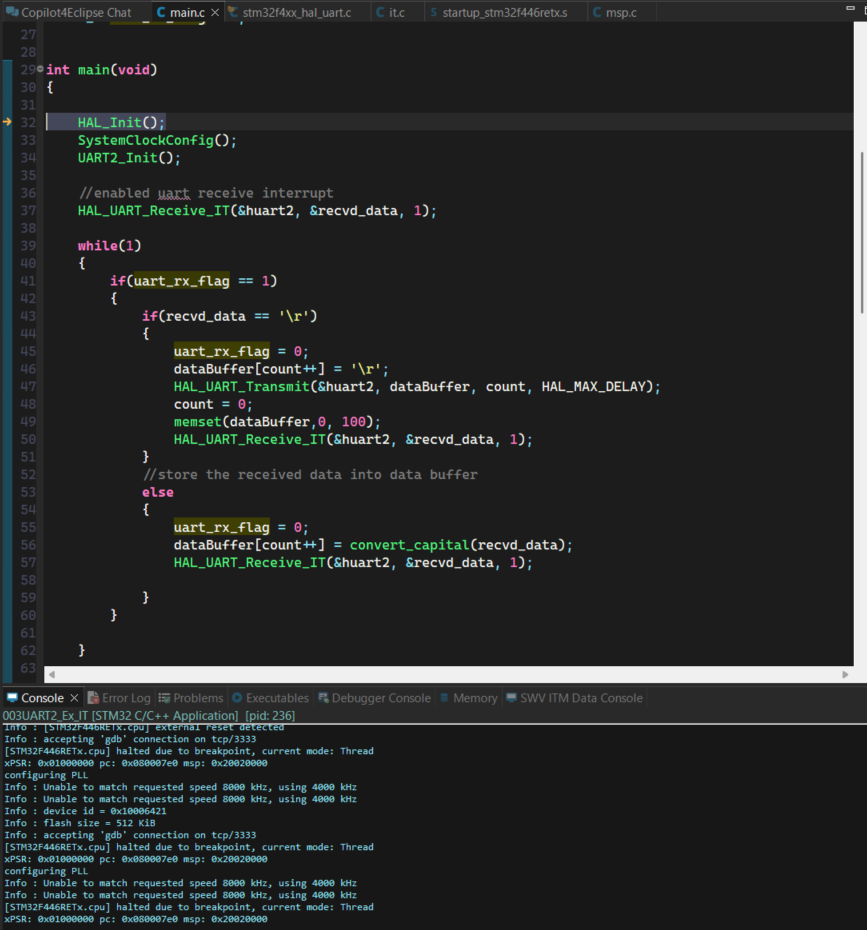The width and height of the screenshot is (867, 930).
Task: Open the msp.c tab
Action: (x=620, y=11)
